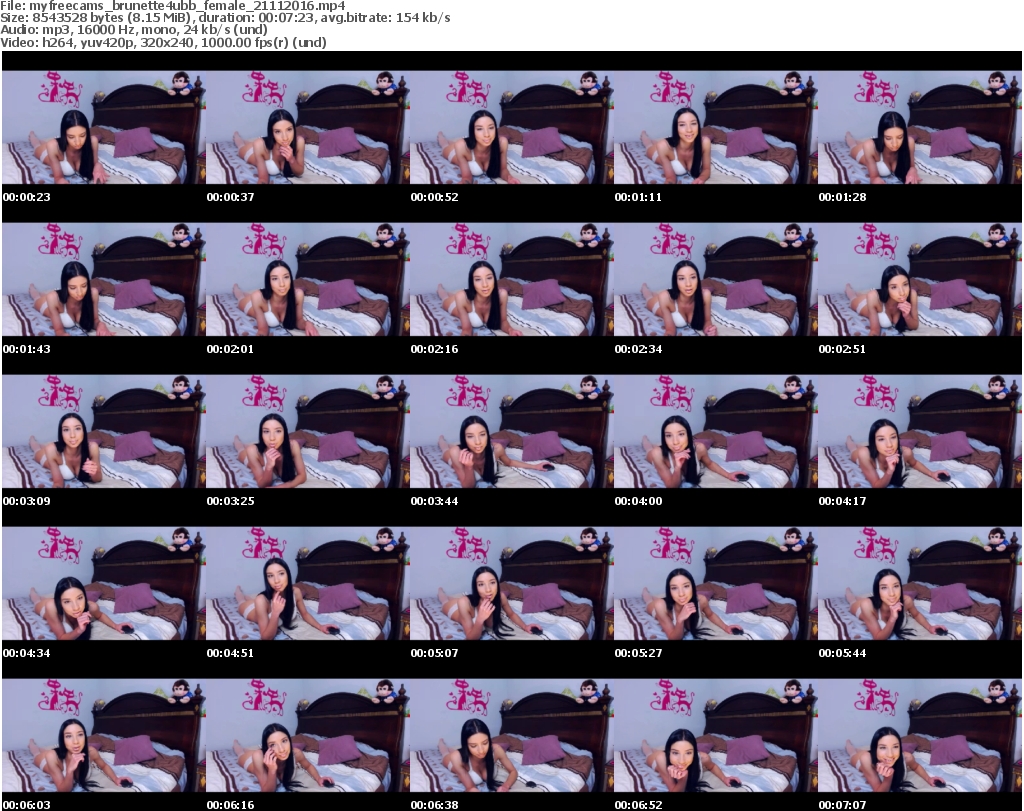Pick the video frame above 00:04:51
Image resolution: width=1024 pixels, height=811 pixels.
308,584
